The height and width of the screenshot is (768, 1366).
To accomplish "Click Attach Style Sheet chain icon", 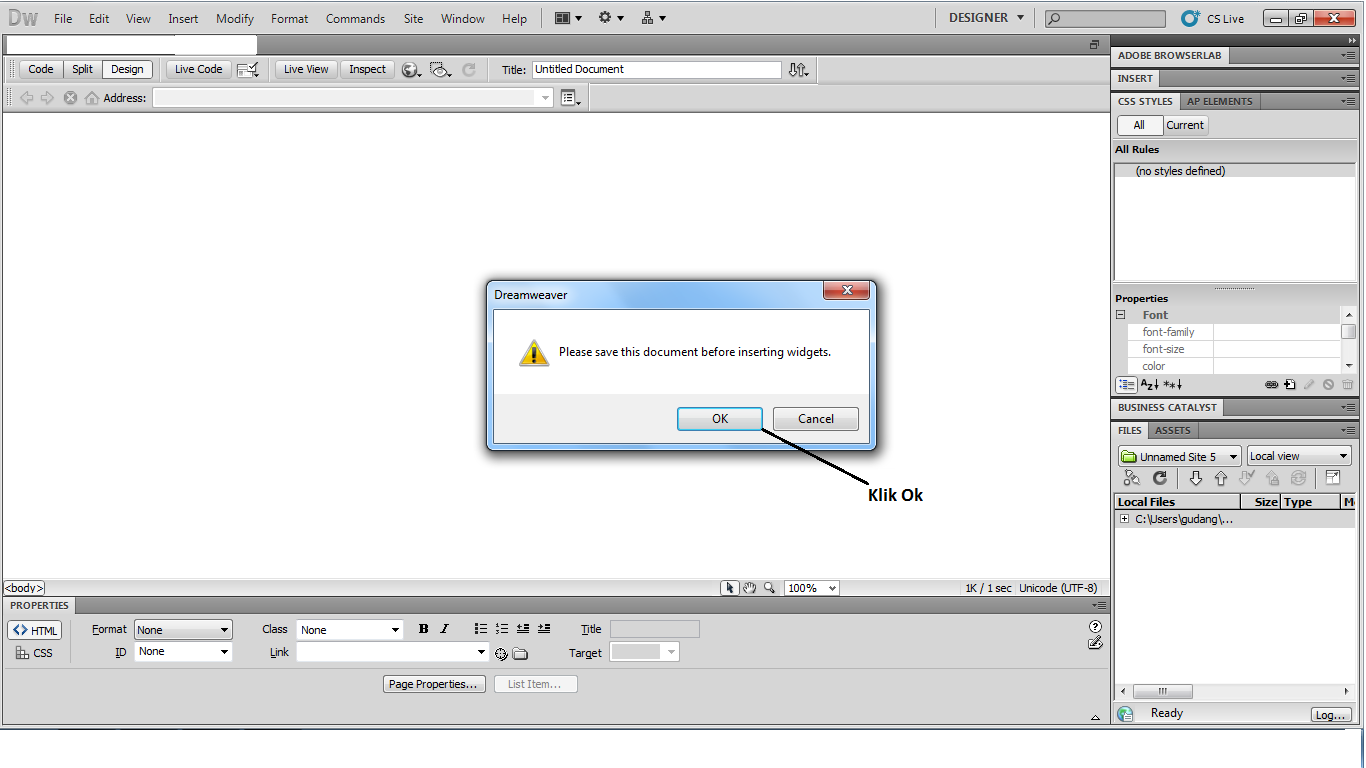I will point(1271,384).
